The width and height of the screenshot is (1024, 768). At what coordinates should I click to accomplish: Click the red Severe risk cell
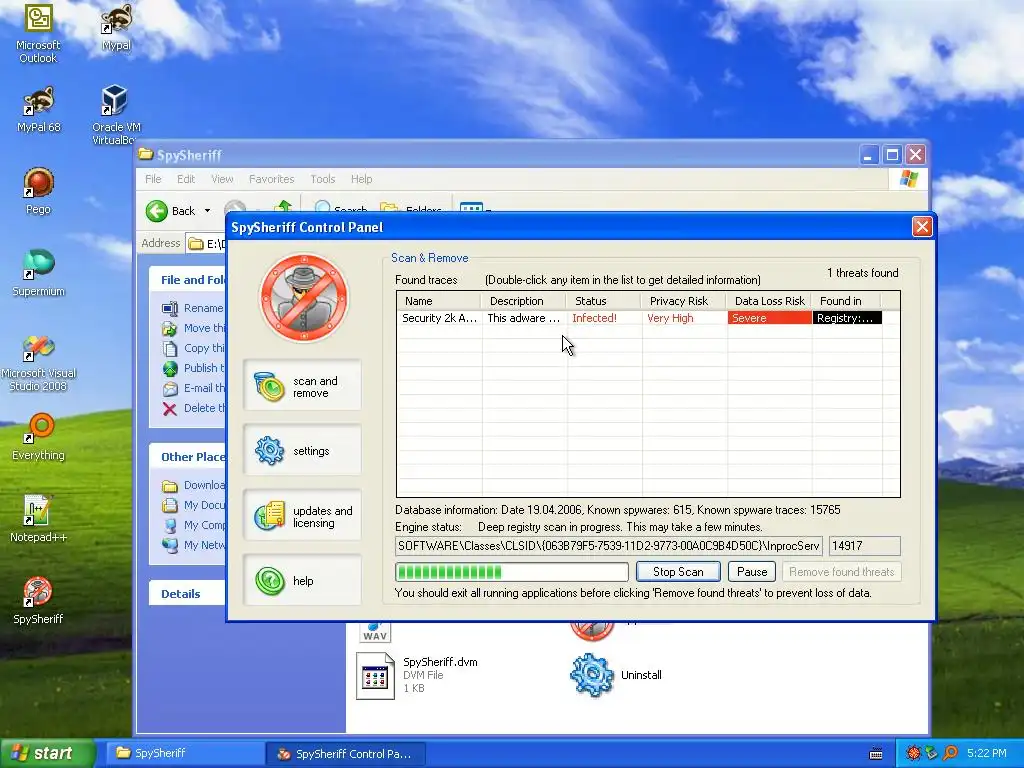coord(769,318)
